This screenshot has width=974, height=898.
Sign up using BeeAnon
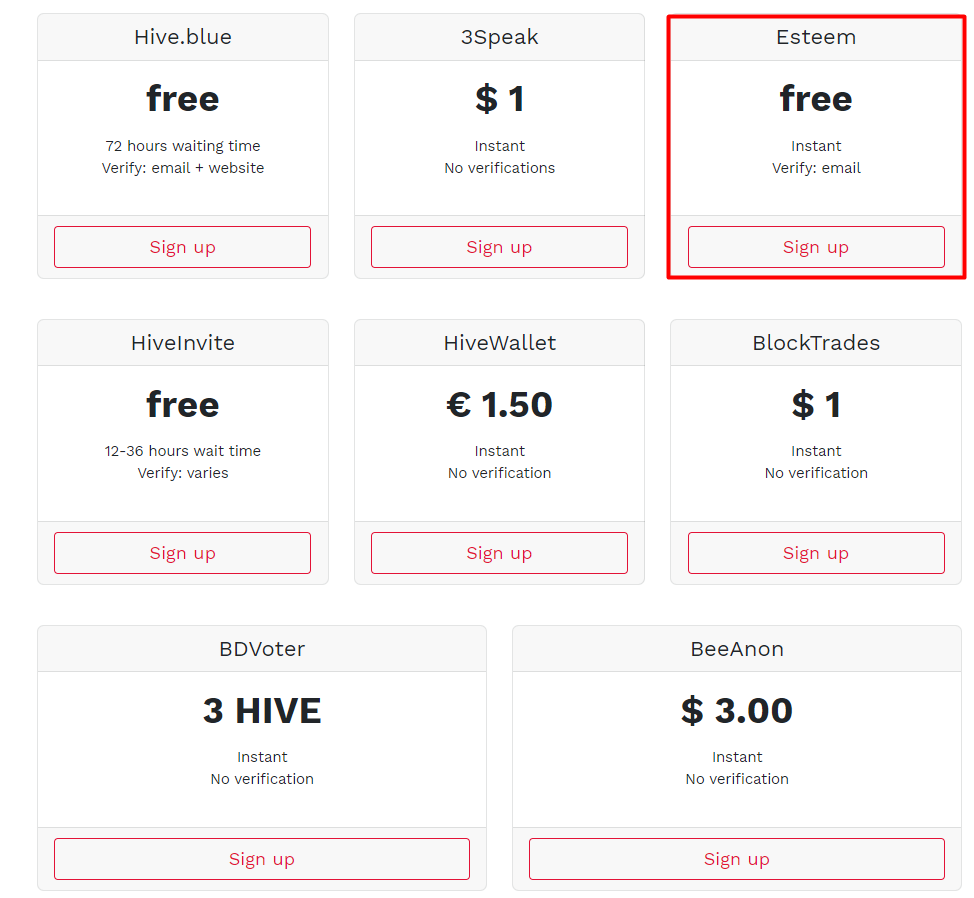pos(737,859)
